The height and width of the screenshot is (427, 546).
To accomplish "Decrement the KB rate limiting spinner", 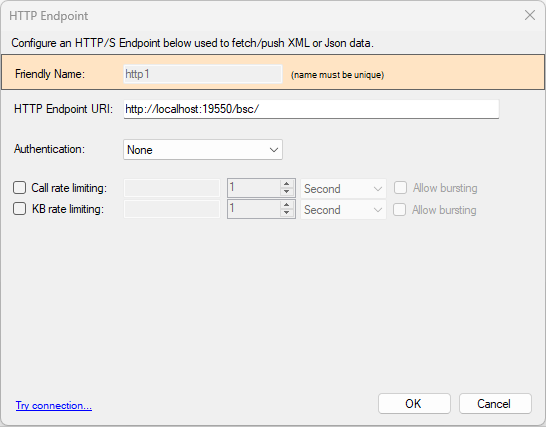I will pos(287,213).
